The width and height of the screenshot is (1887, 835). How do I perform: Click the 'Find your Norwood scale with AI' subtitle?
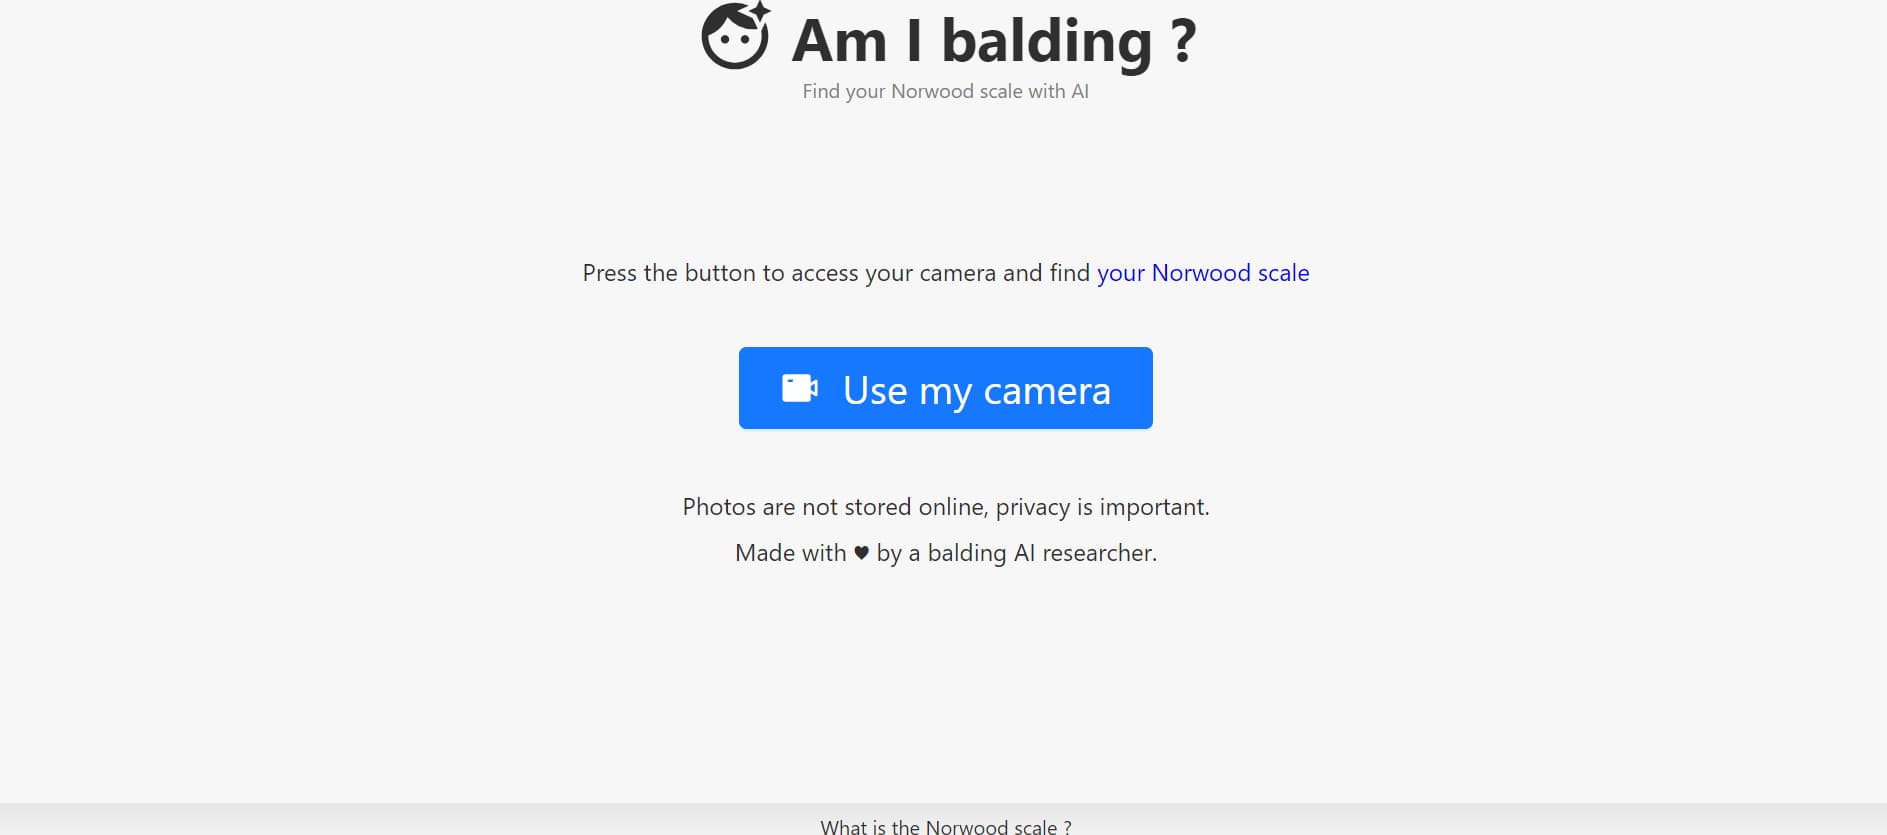[x=945, y=91]
